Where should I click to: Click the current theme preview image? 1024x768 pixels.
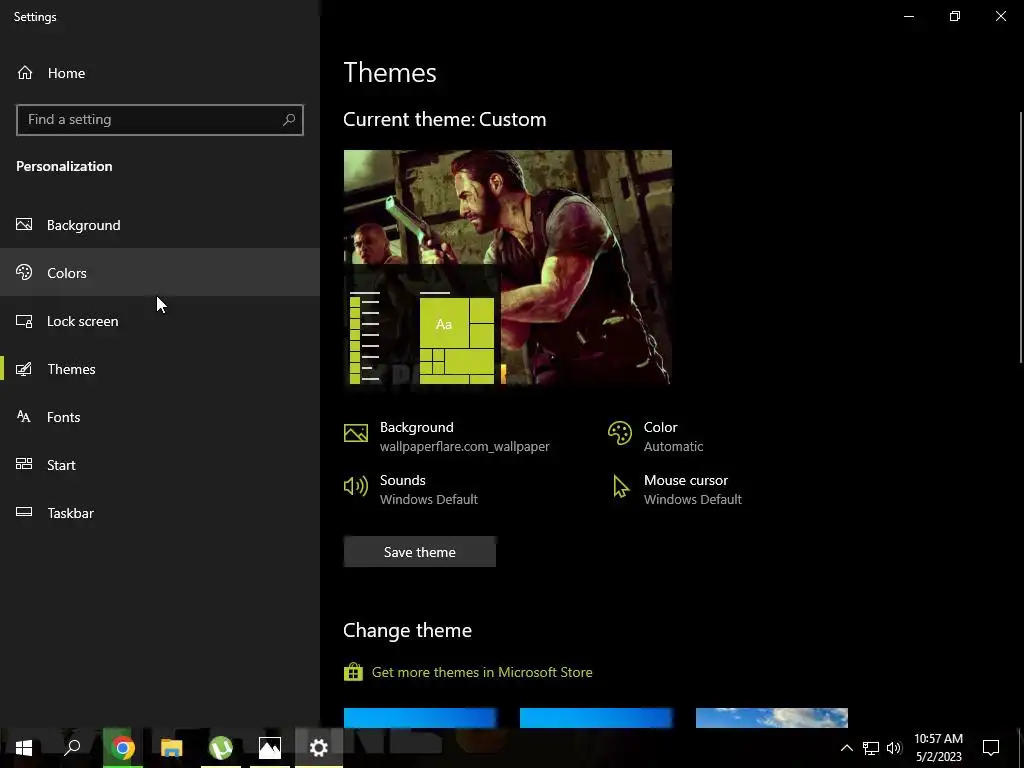(x=507, y=267)
